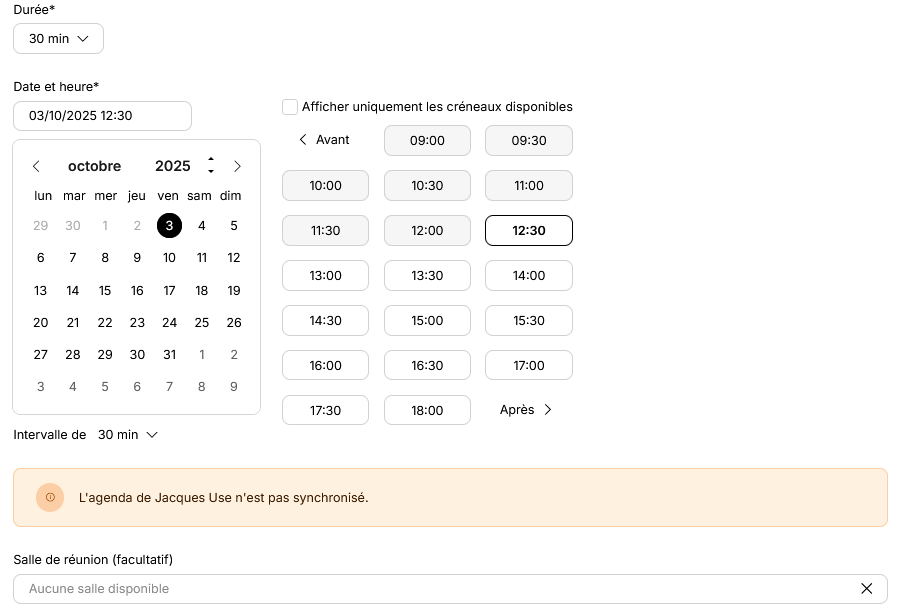The height and width of the screenshot is (615, 898).
Task: Pick October 22 in the calendar
Action: click(105, 323)
